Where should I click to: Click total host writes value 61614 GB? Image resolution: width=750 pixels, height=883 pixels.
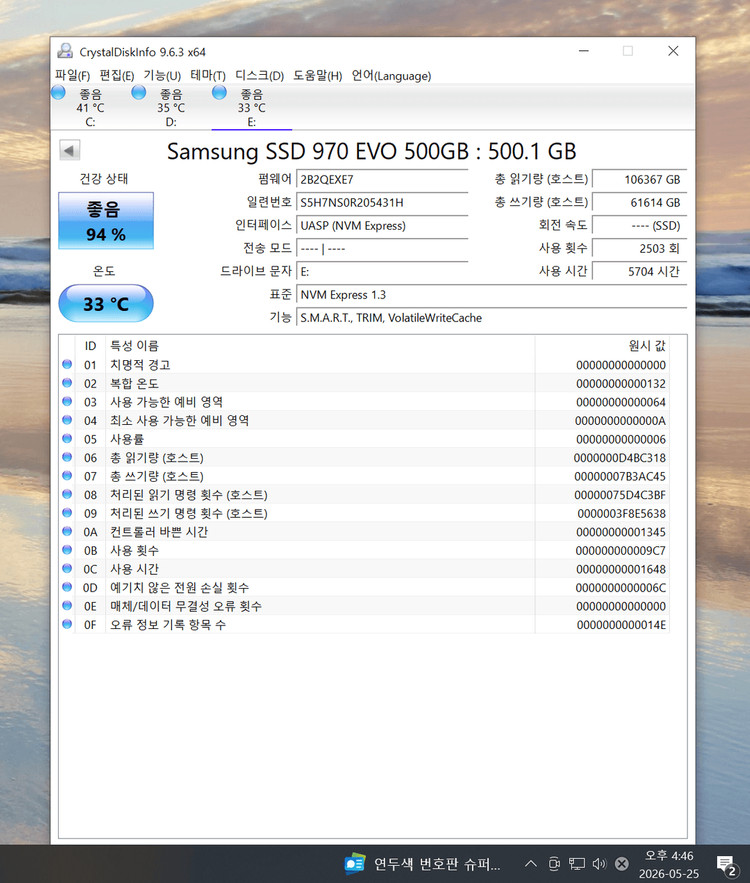coord(640,203)
